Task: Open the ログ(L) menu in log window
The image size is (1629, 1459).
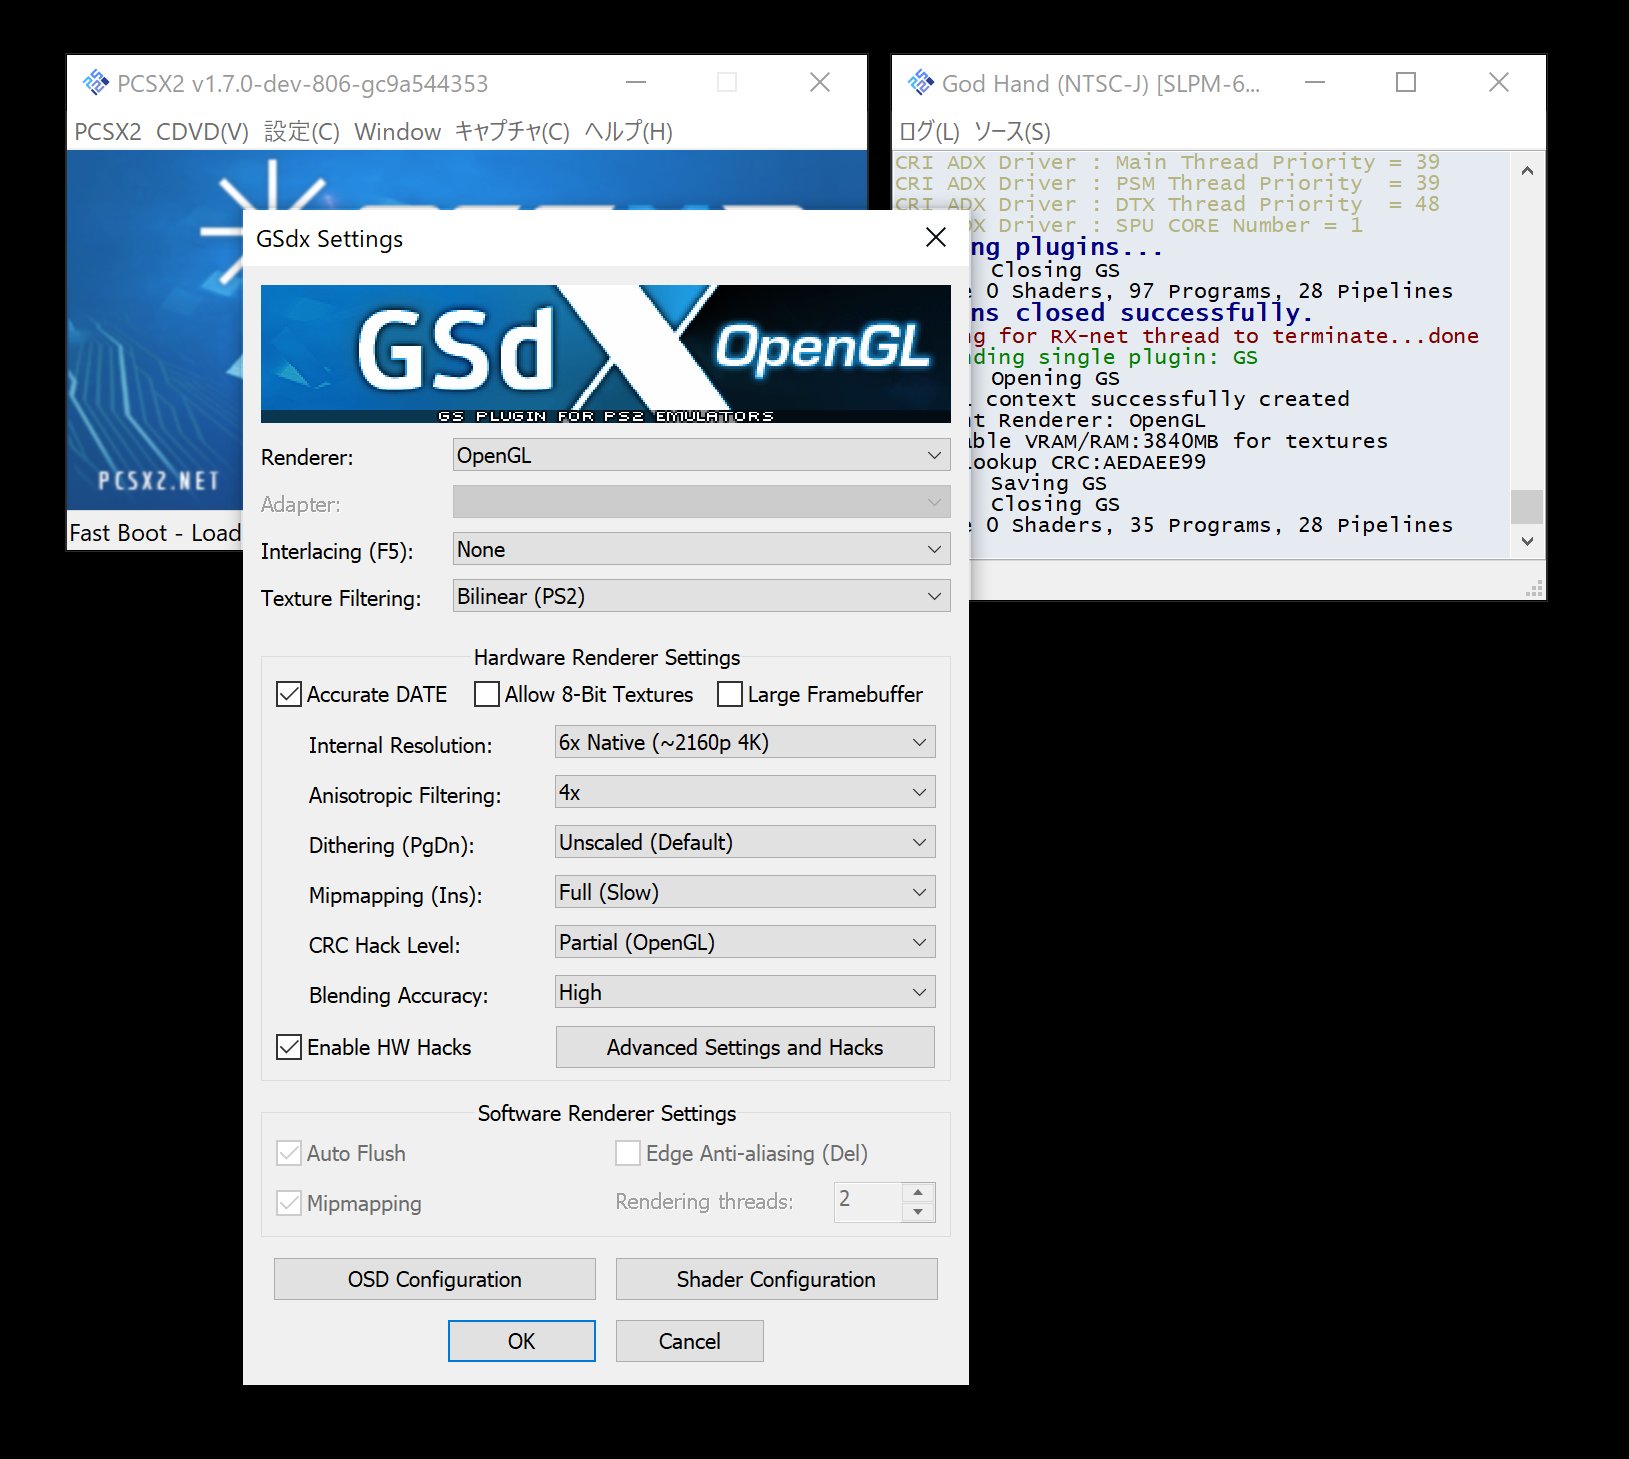Action: click(929, 132)
